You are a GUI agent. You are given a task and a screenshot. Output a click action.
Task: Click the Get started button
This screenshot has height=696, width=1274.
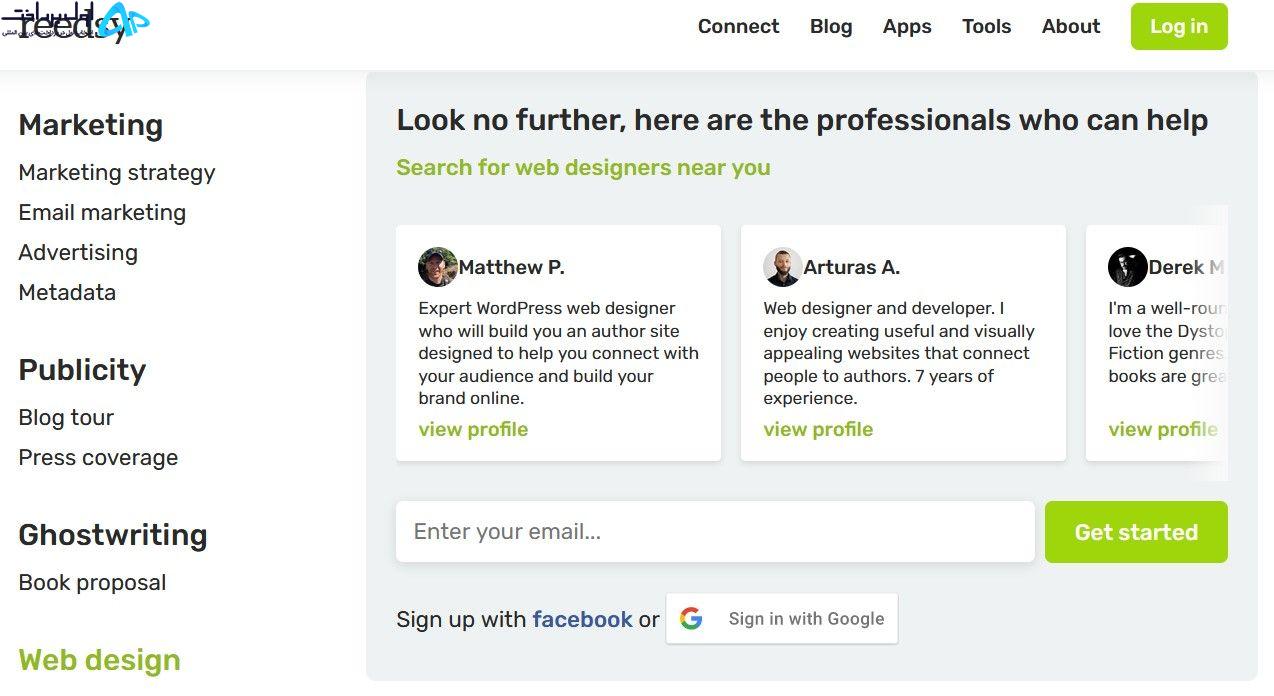pyautogui.click(x=1136, y=532)
